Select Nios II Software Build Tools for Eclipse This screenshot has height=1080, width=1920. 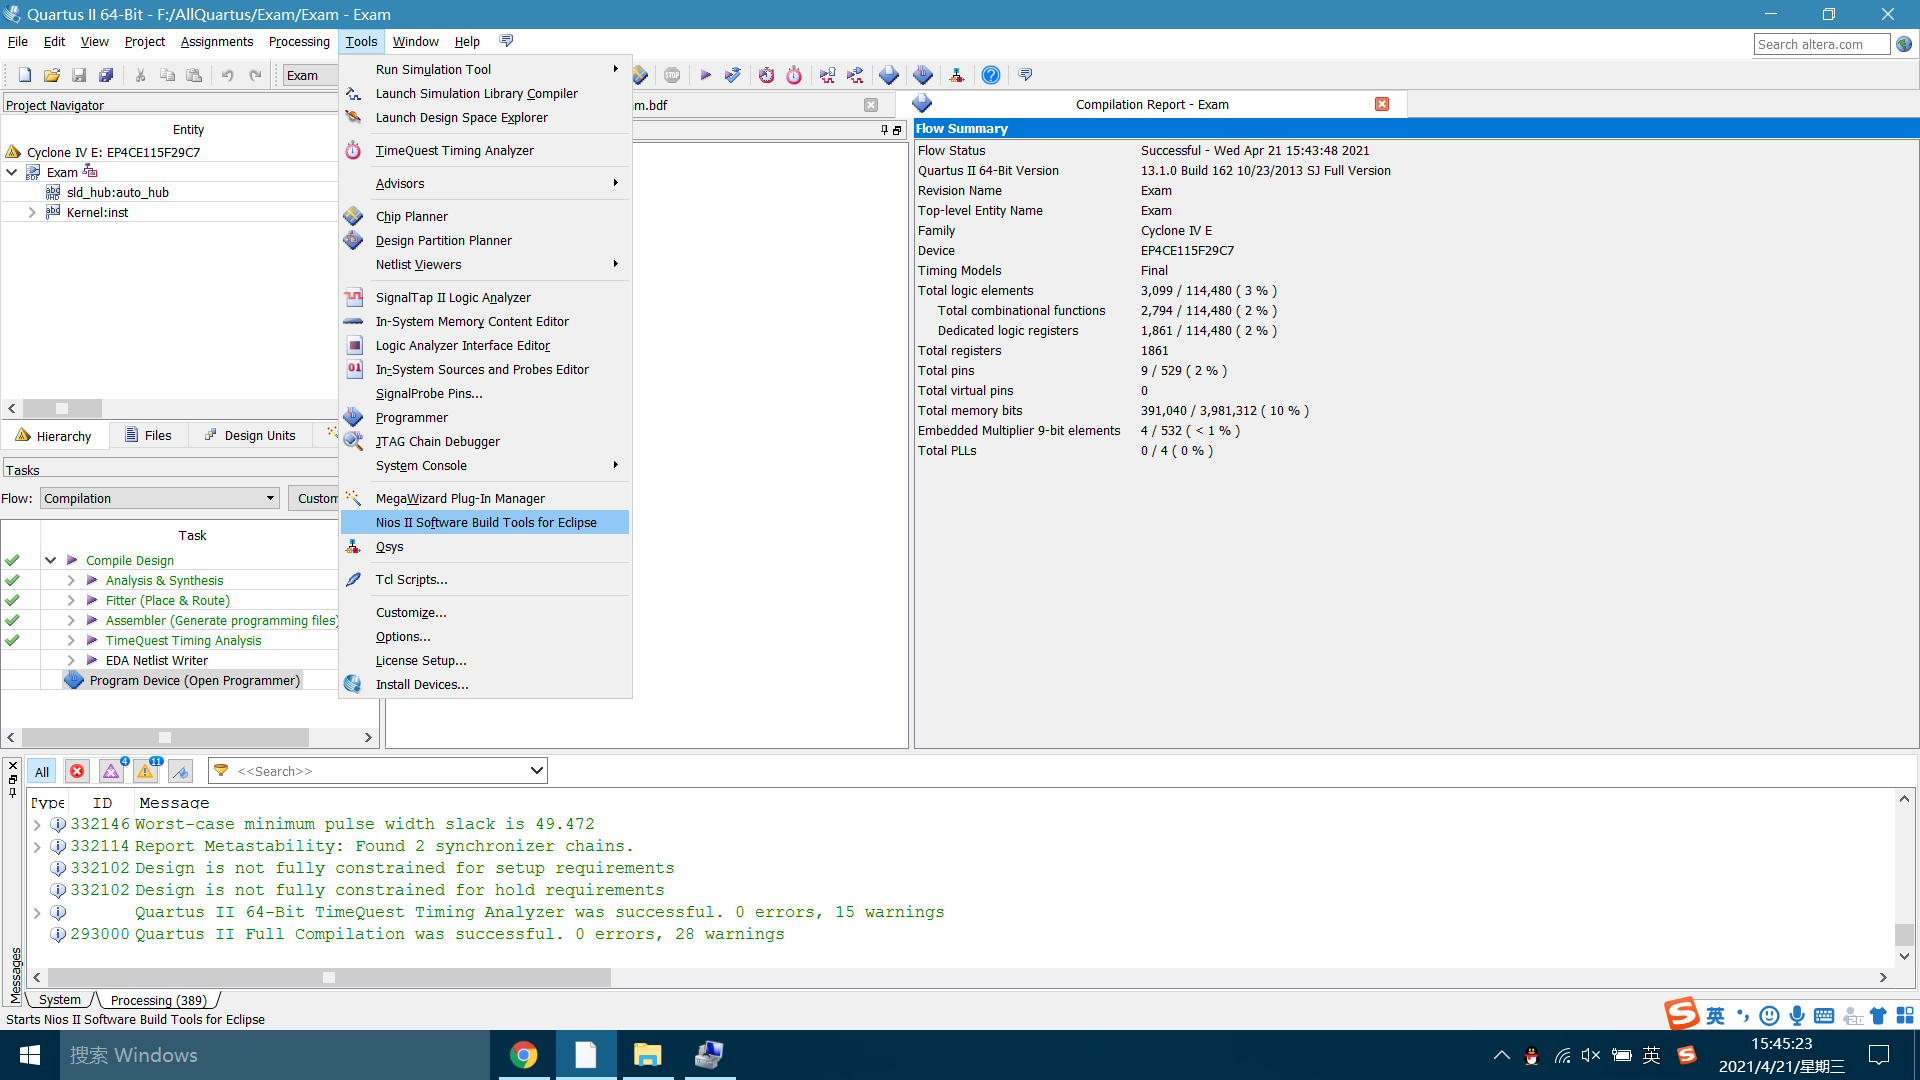tap(485, 522)
